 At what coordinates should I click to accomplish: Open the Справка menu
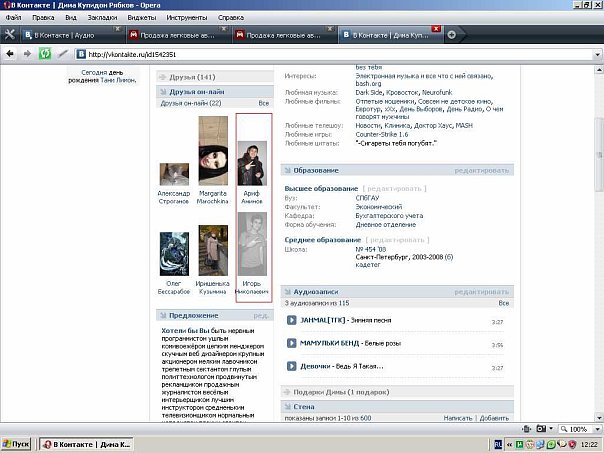pos(231,17)
